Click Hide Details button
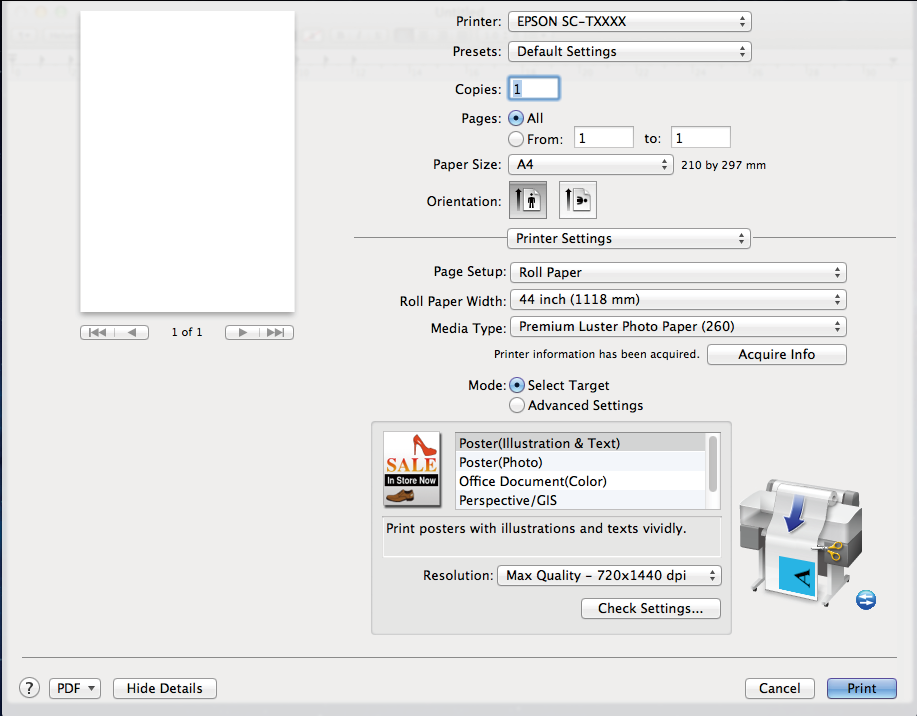 tap(164, 689)
